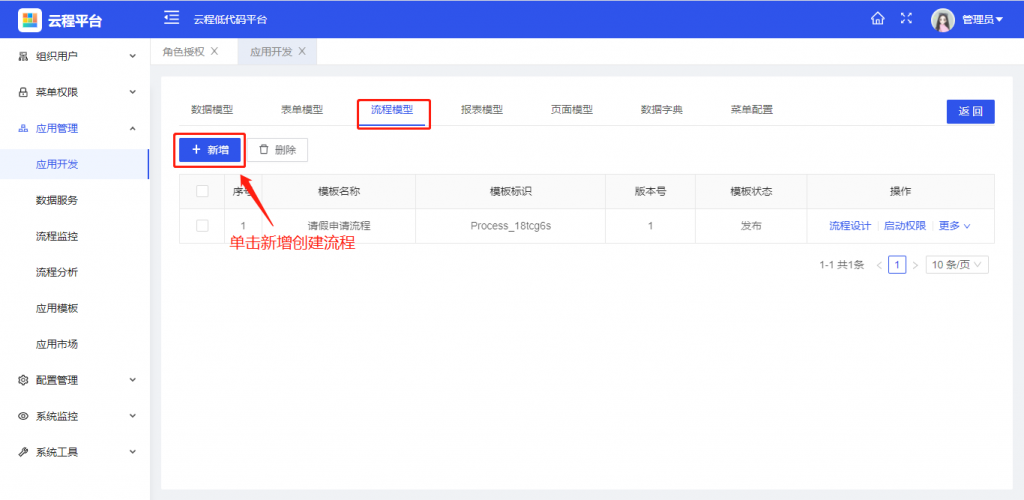Select all rows using header checkbox
The image size is (1024, 500).
pos(202,191)
